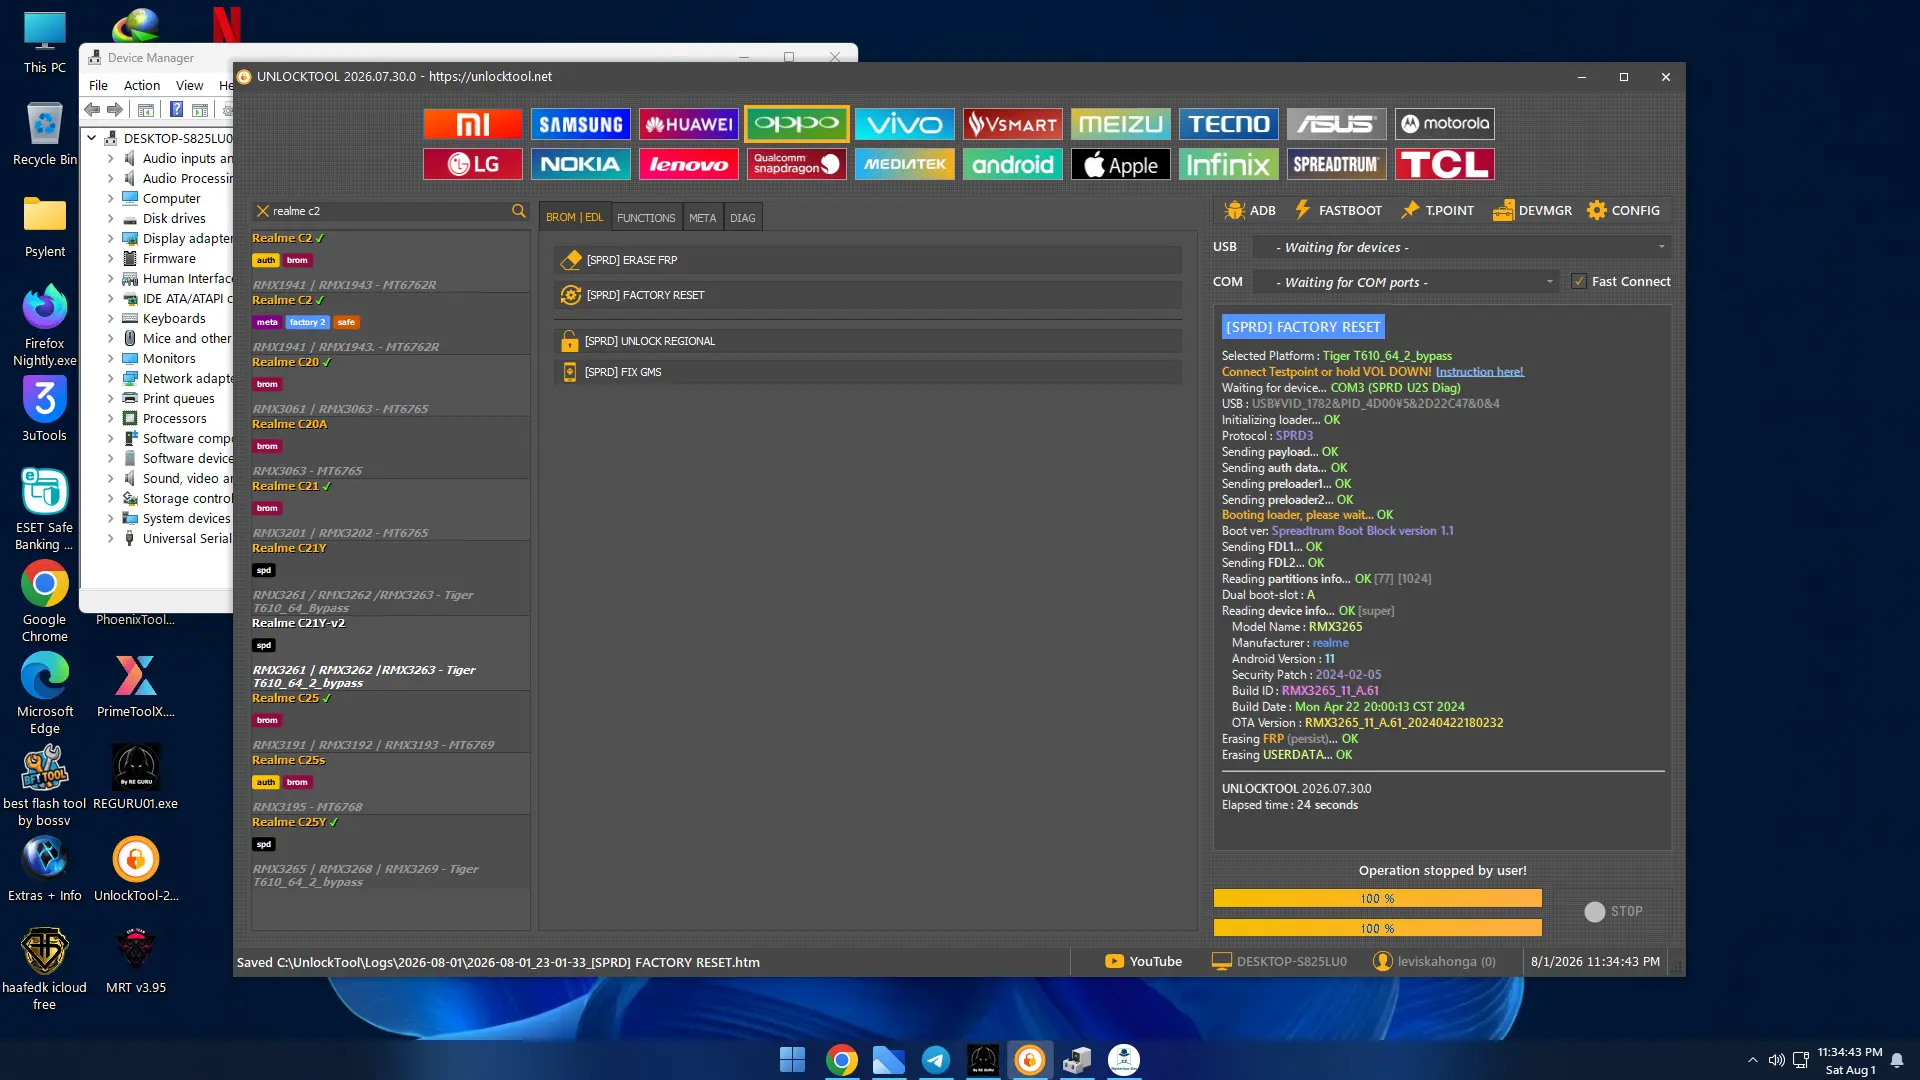Open the ADB tool

pyautogui.click(x=1250, y=210)
